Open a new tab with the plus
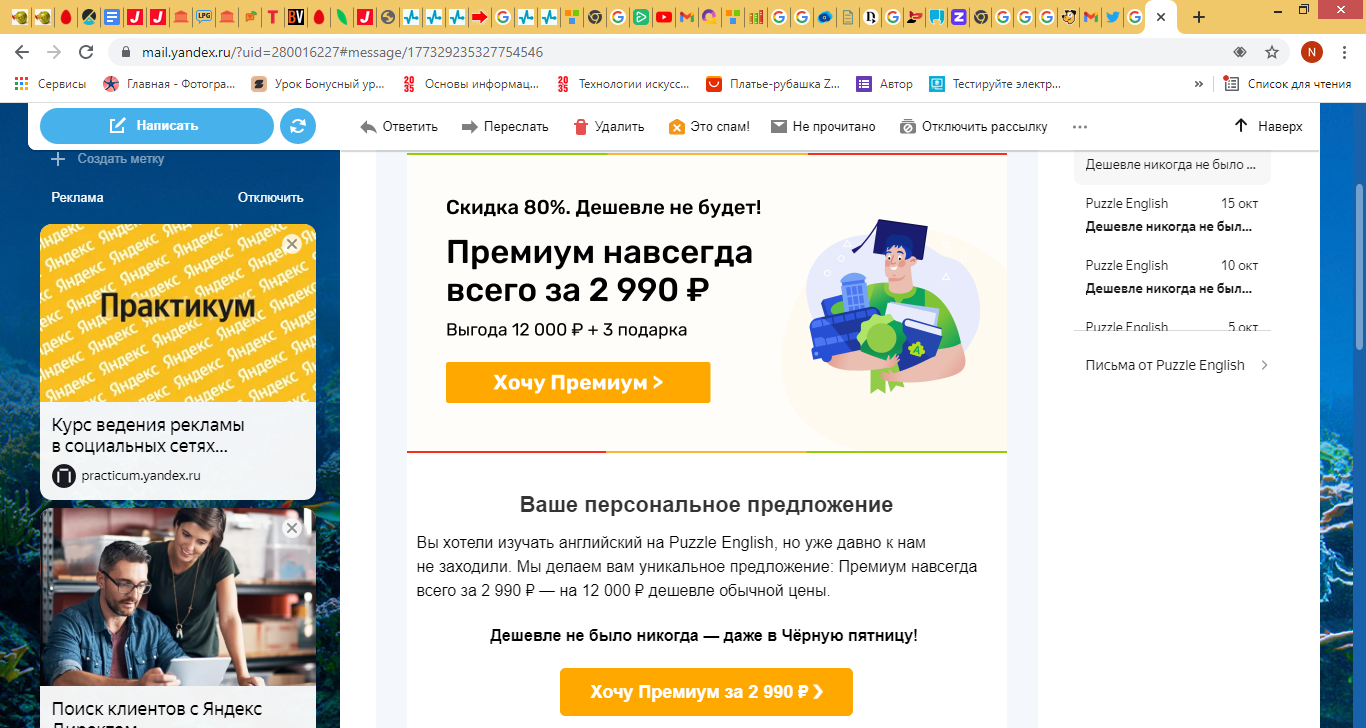 coord(1199,17)
